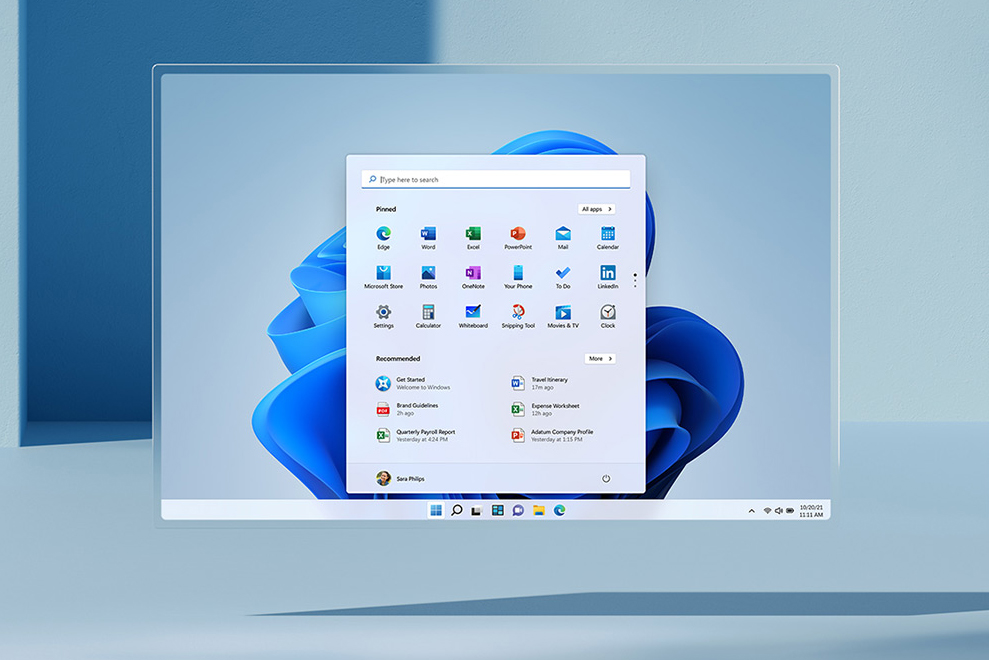Open Movies & TV
990x660 pixels.
(563, 316)
